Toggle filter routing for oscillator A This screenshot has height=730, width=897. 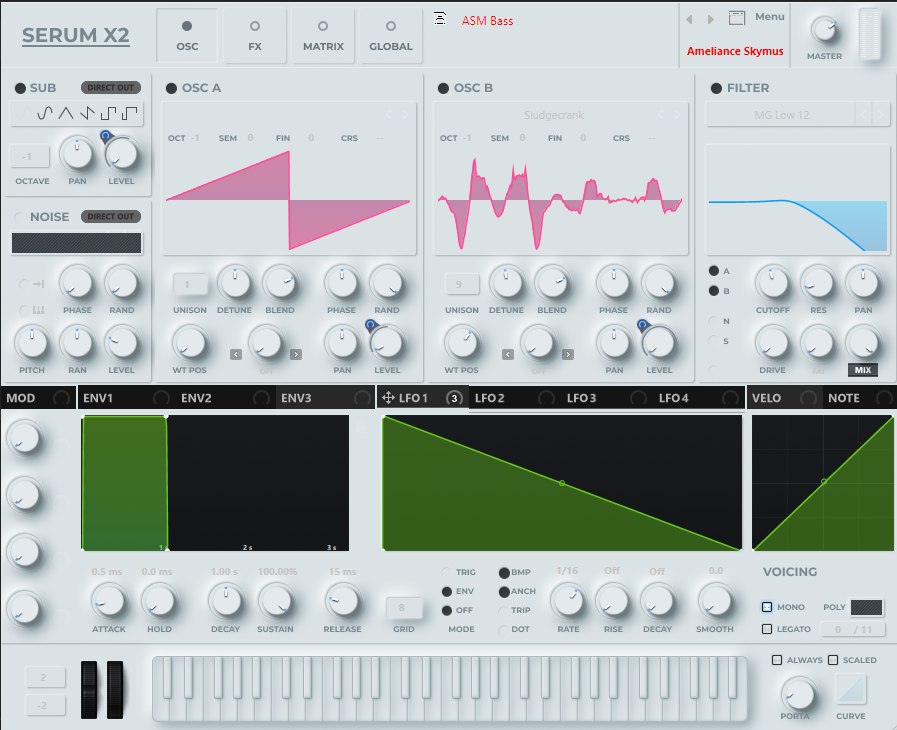pos(713,271)
